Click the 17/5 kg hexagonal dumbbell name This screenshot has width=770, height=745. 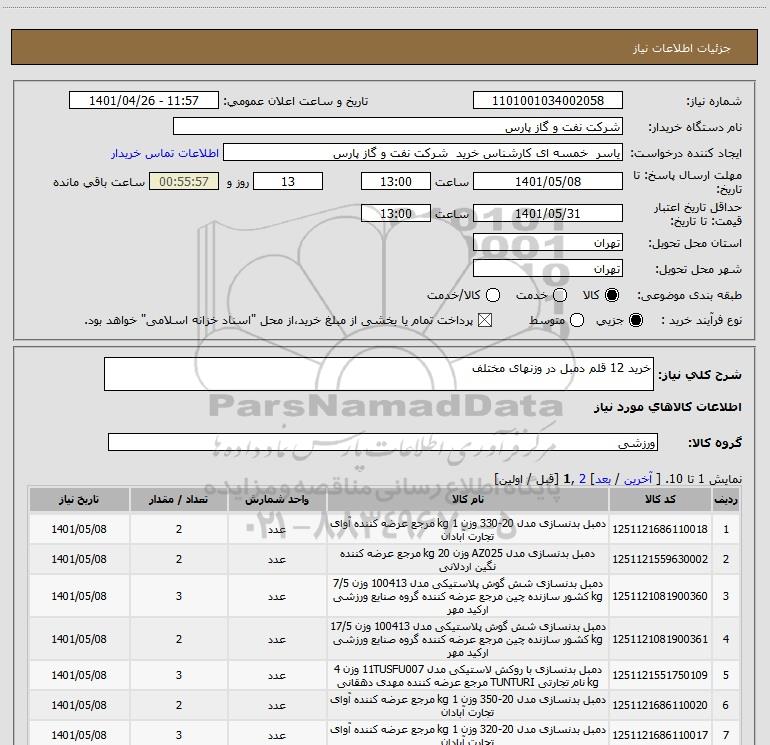click(468, 640)
